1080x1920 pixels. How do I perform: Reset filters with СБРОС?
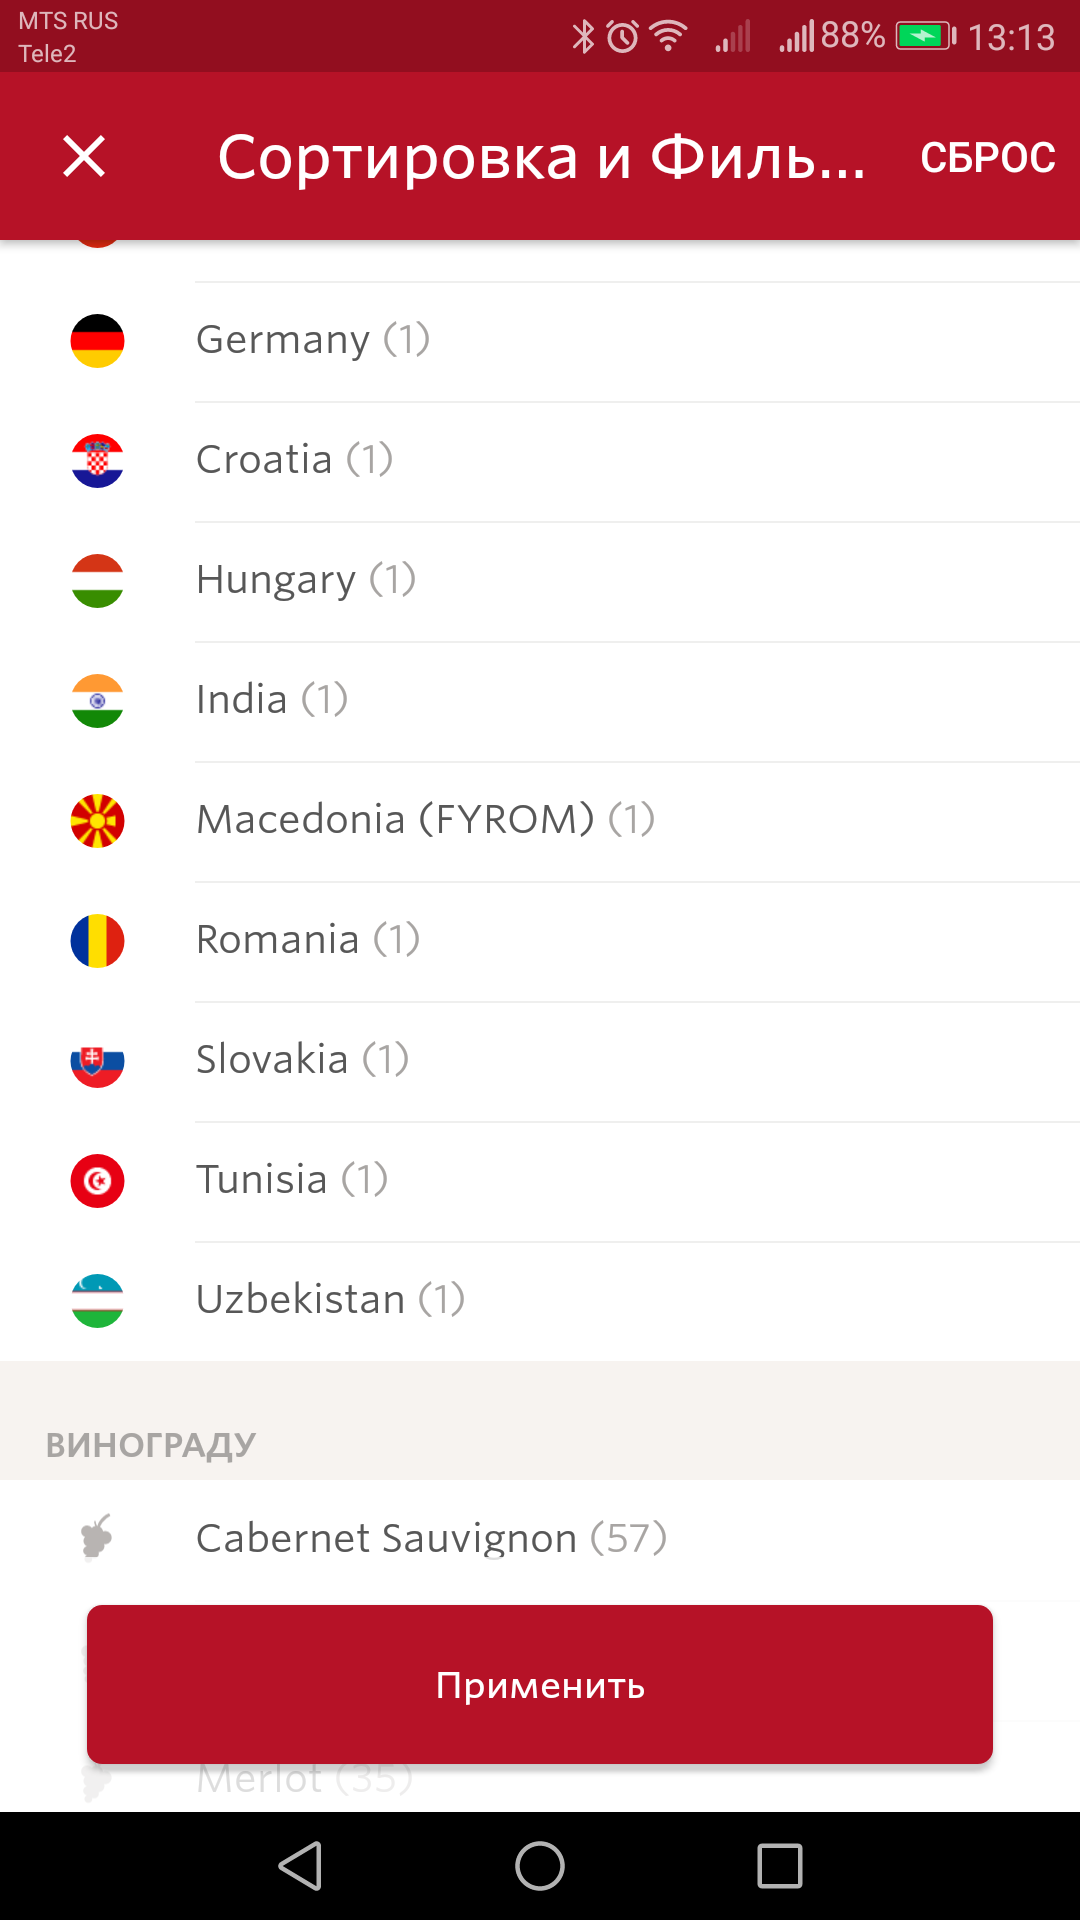pyautogui.click(x=987, y=157)
